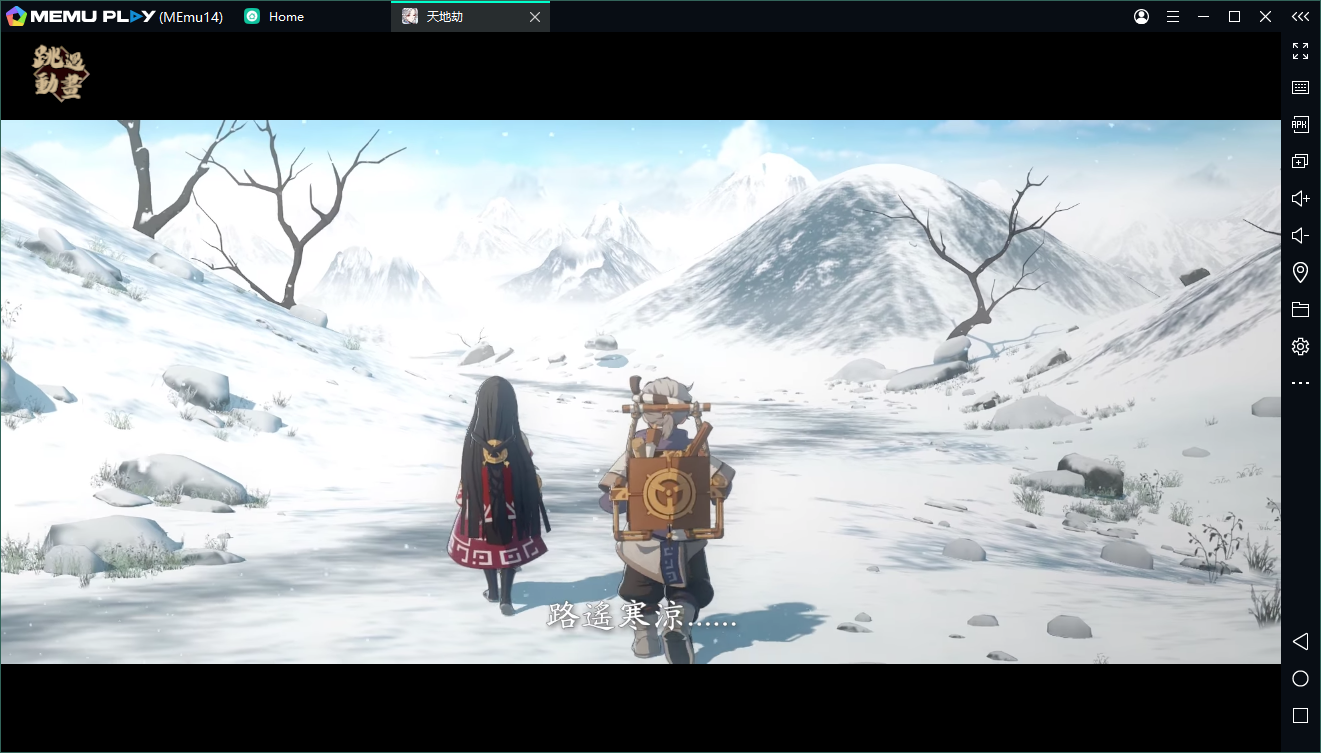This screenshot has height=753, width=1321.
Task: Open the shared folder
Action: [x=1300, y=310]
